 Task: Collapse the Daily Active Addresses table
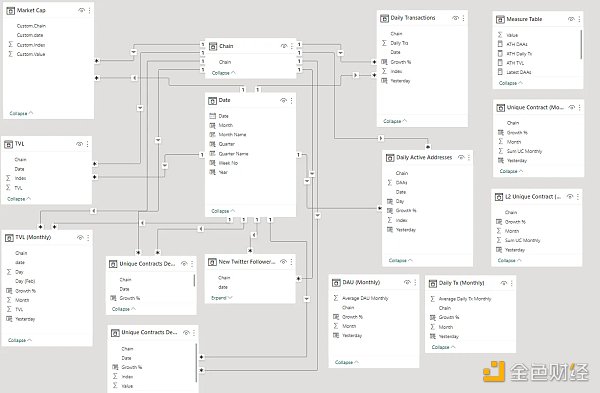[401, 260]
